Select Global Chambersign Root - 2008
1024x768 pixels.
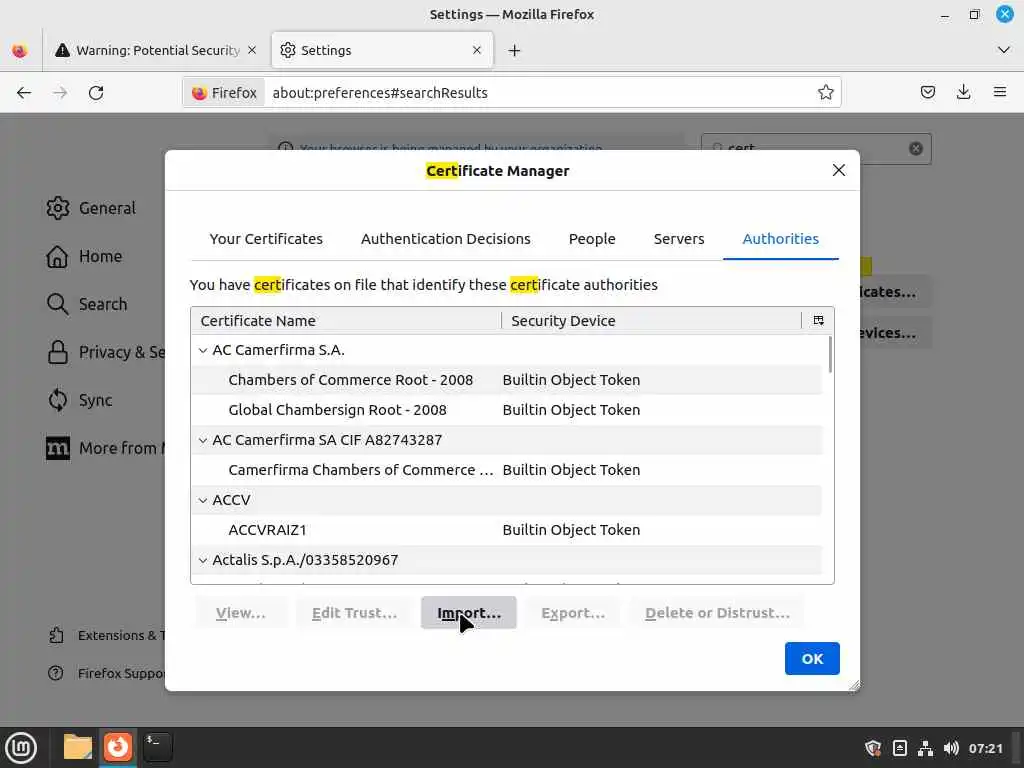(x=506, y=410)
